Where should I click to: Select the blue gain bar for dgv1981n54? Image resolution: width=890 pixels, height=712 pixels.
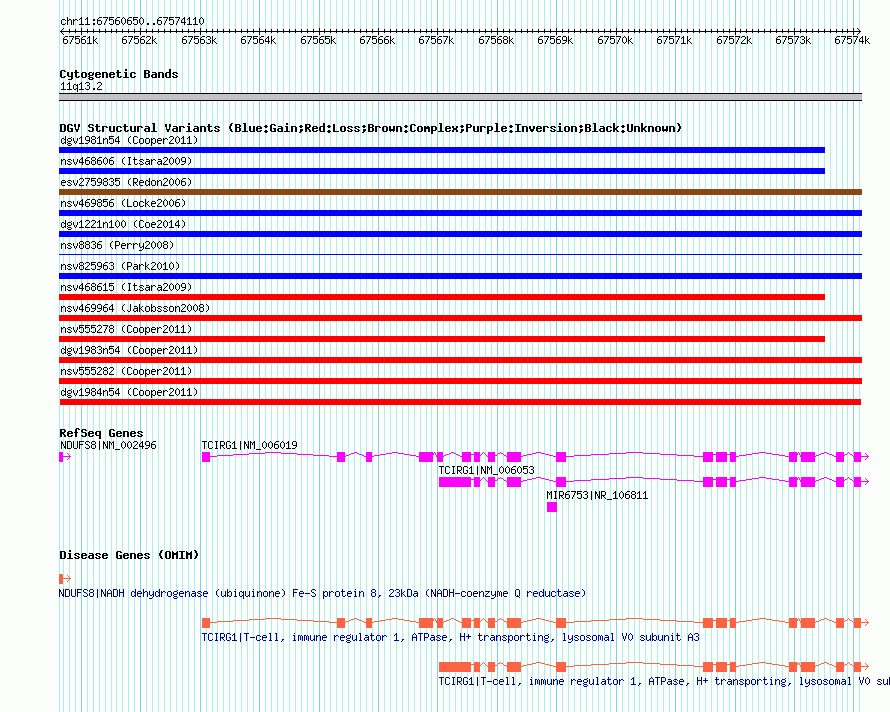click(442, 150)
